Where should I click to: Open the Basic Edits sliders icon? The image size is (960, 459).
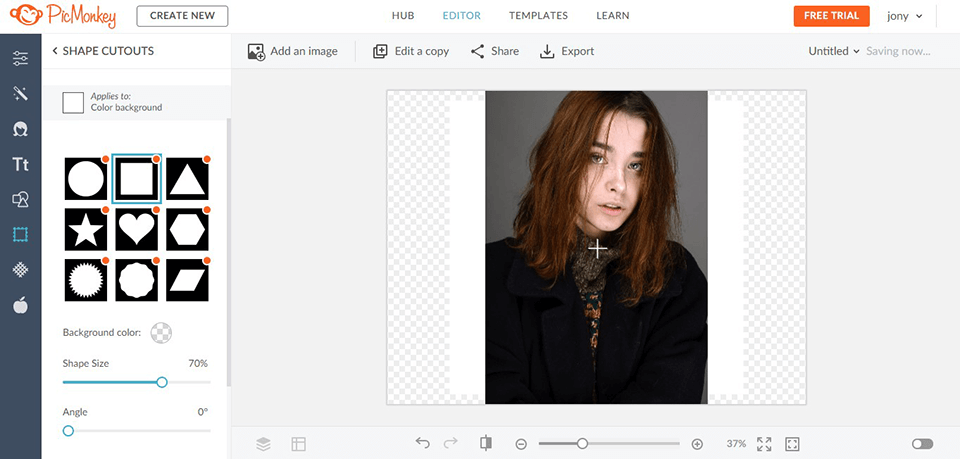(20, 59)
